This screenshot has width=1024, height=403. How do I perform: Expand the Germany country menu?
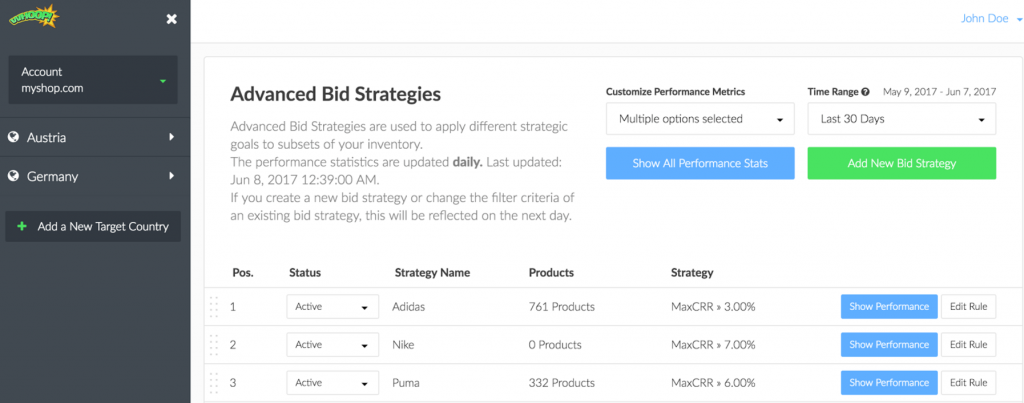click(95, 176)
